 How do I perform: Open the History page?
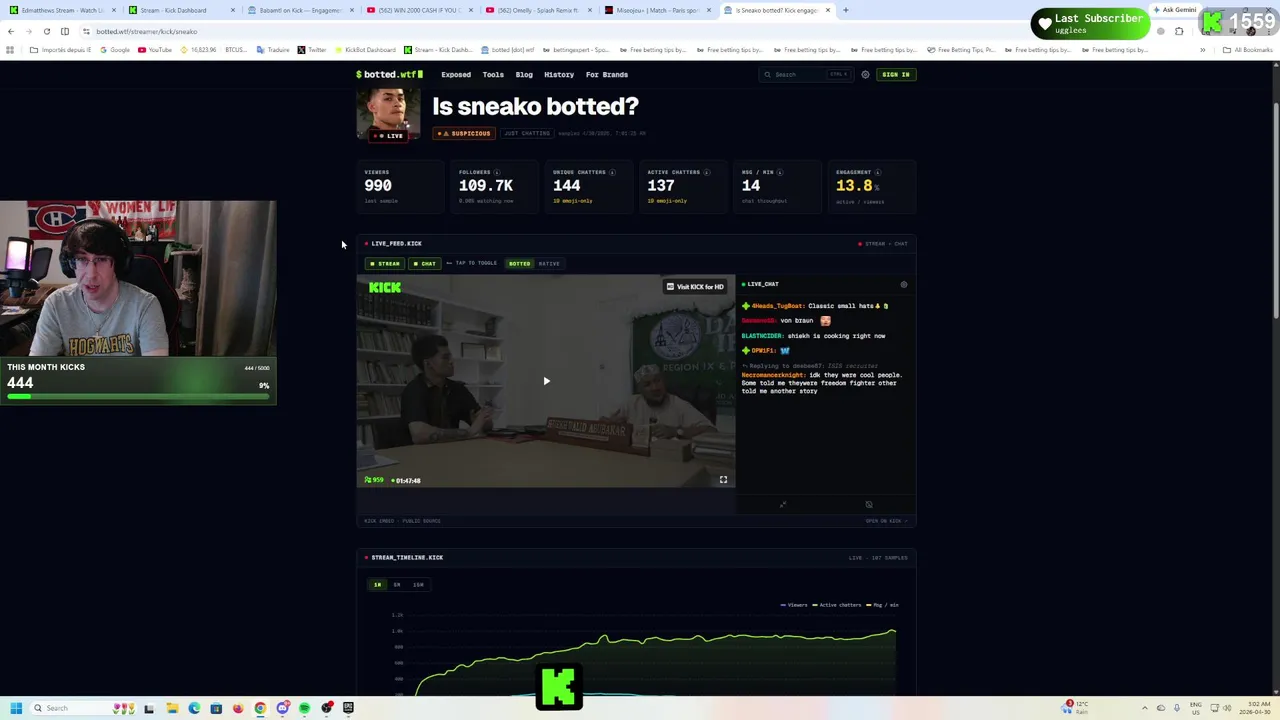(x=559, y=74)
